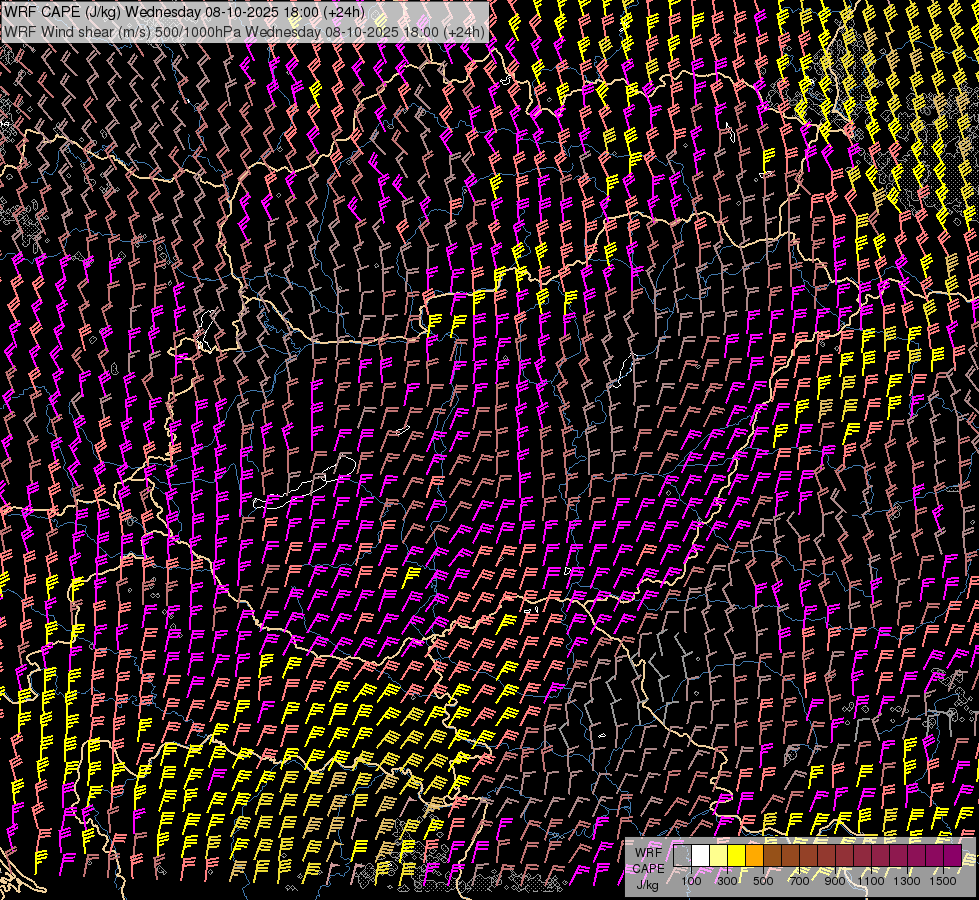This screenshot has height=900, width=979.
Task: Select the 300 legend scale label
Action: click(727, 881)
